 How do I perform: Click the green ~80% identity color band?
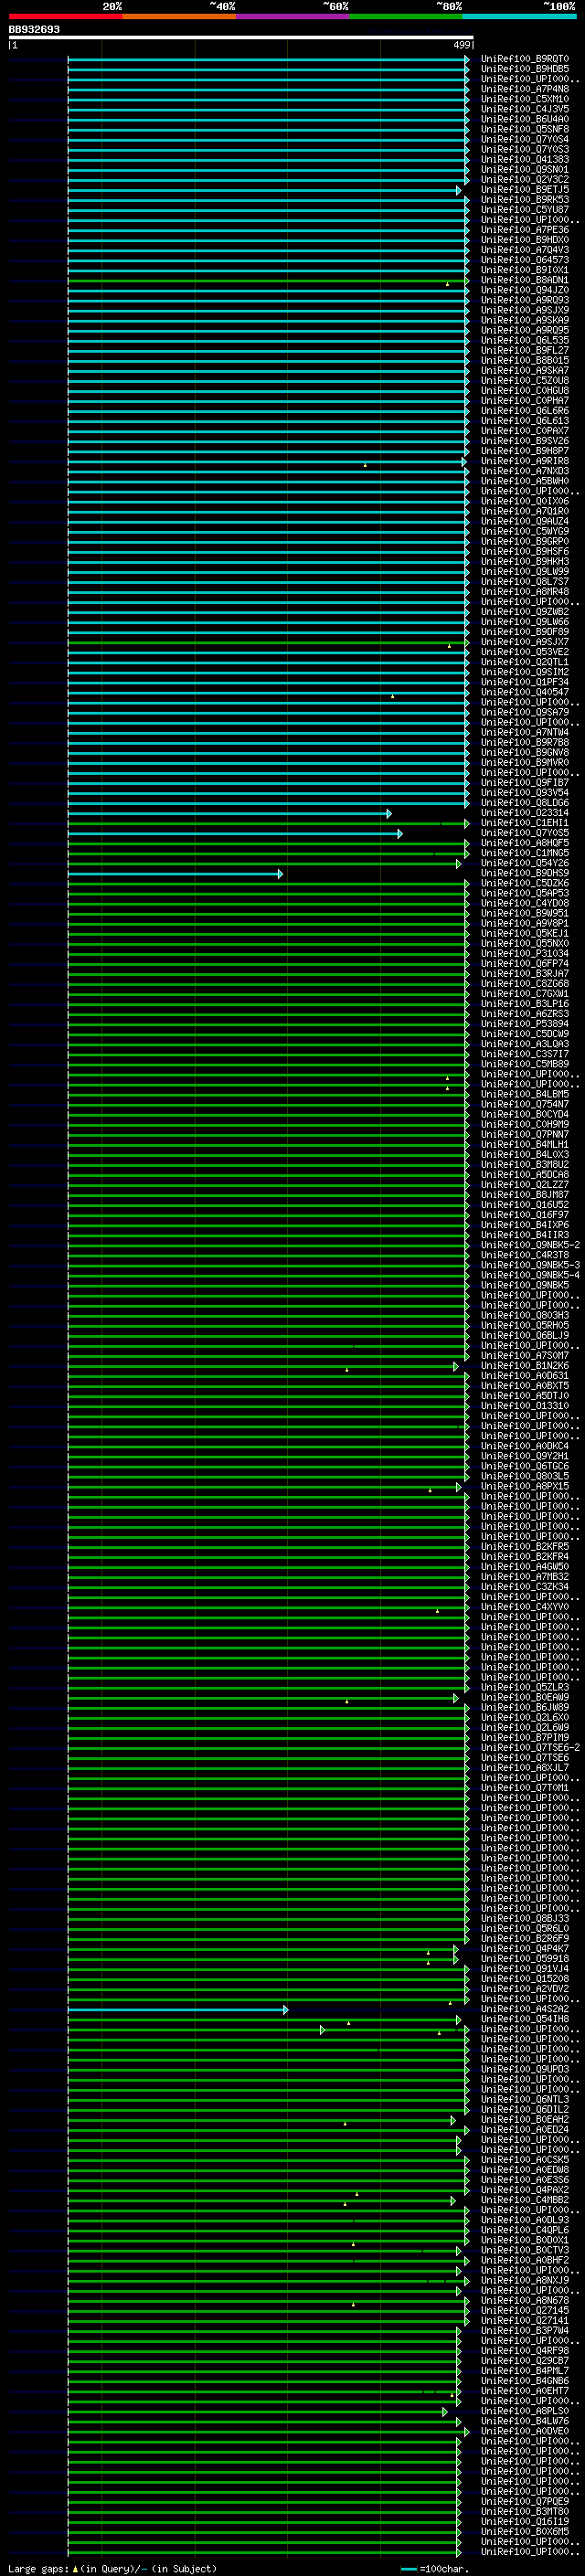tap(406, 16)
